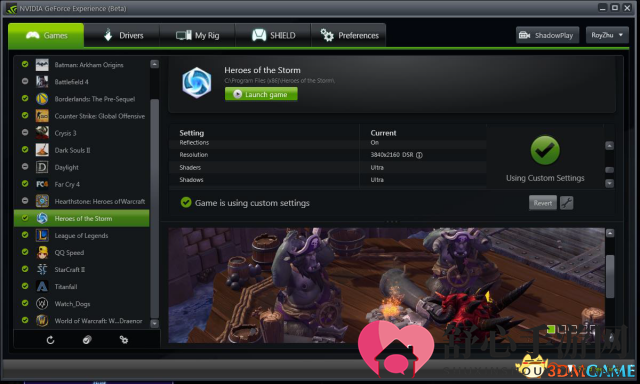Screen dimensions: 640x384
Task: Click the games list scroll-down arrow
Action: [x=154, y=324]
